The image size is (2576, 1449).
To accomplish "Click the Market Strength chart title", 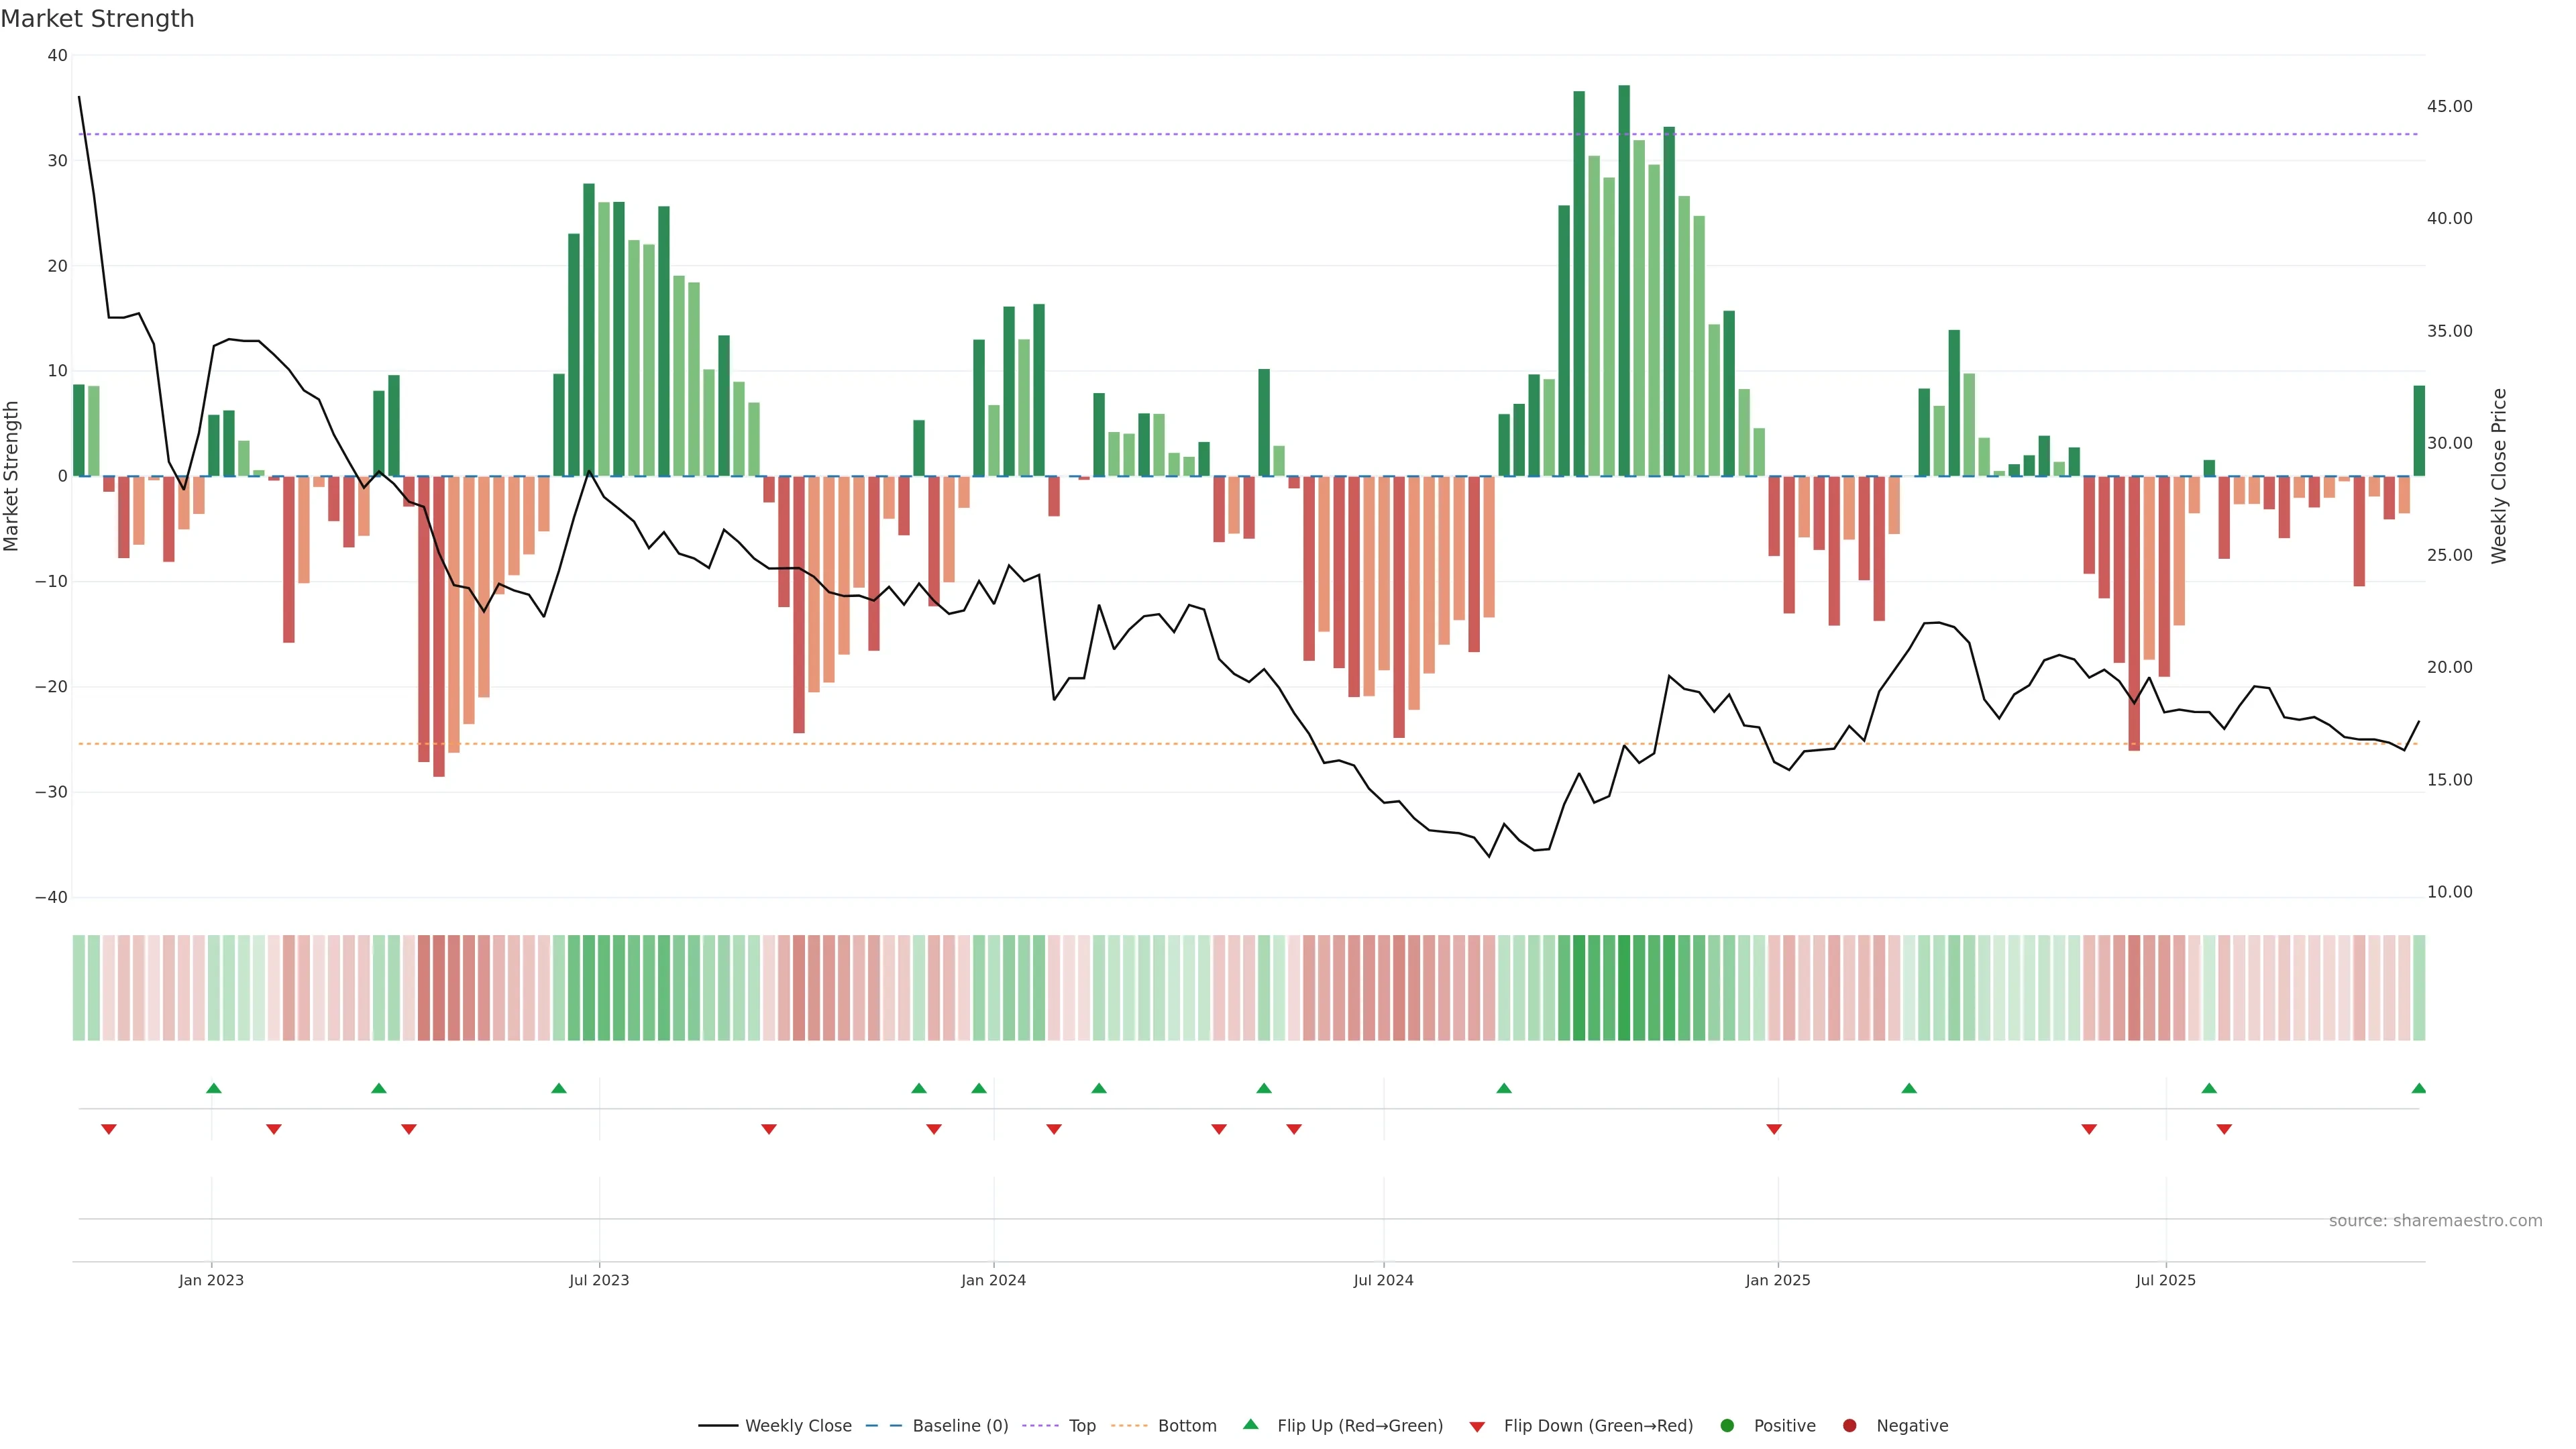I will (97, 18).
